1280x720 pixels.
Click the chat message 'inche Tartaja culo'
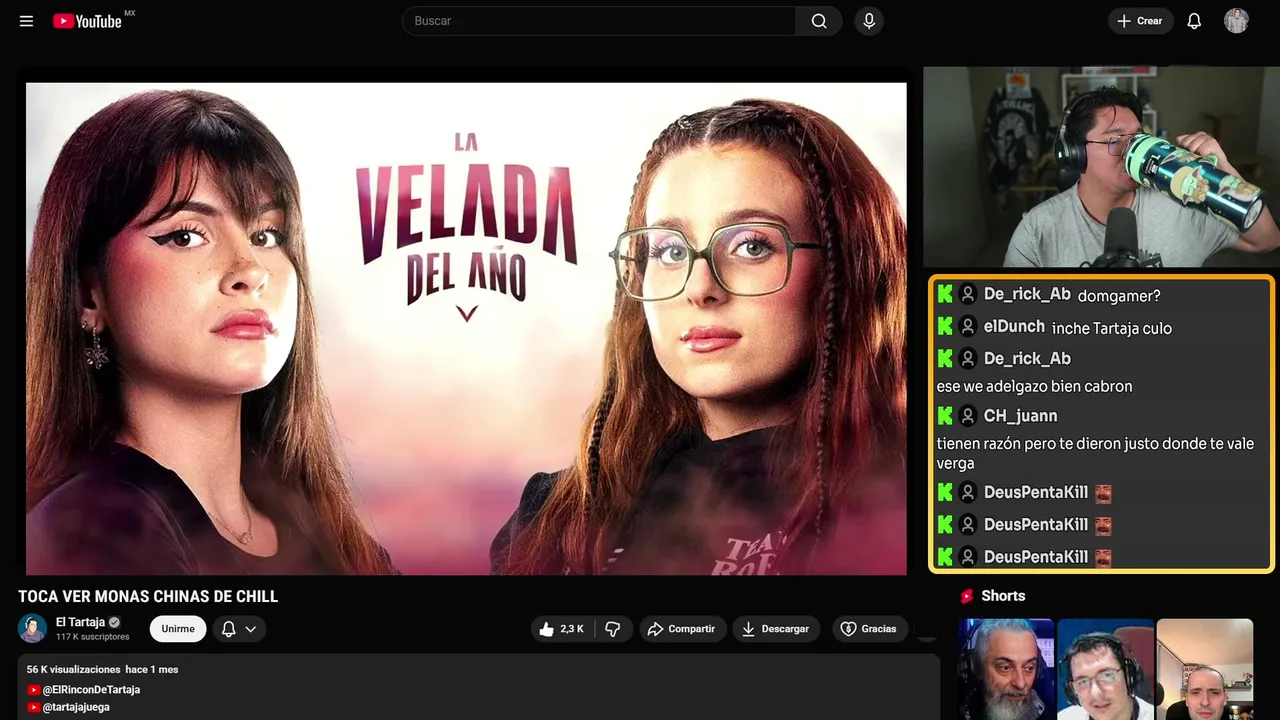tap(1112, 328)
